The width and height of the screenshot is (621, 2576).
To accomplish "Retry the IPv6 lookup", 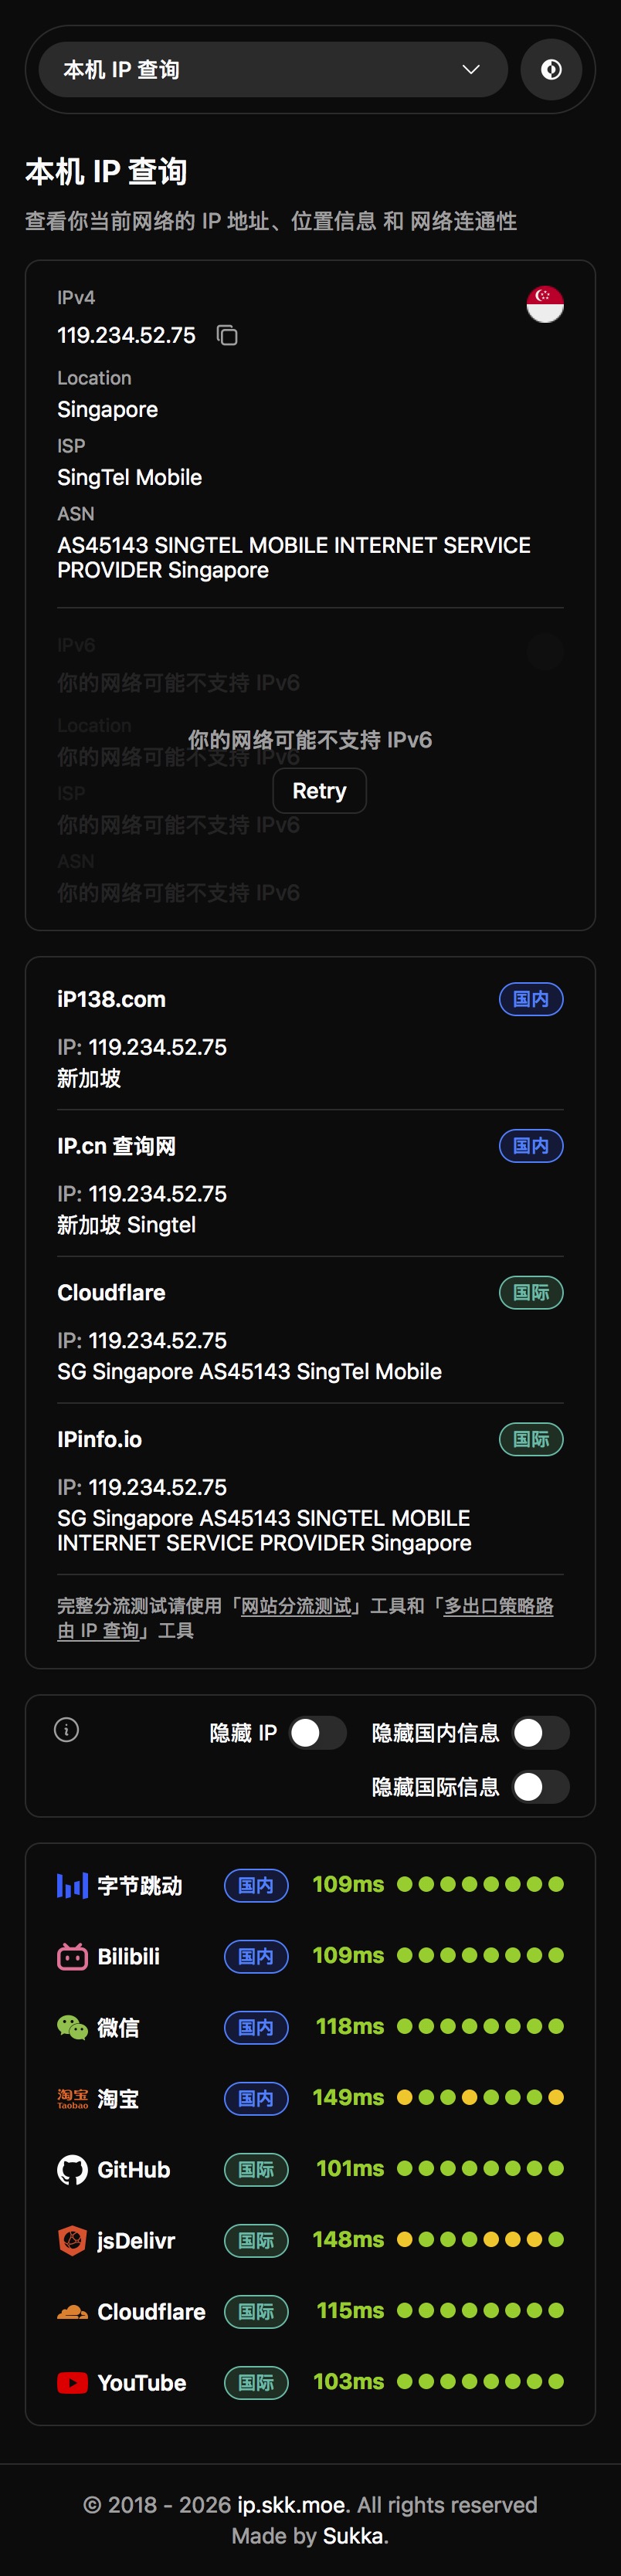I will pos(319,791).
